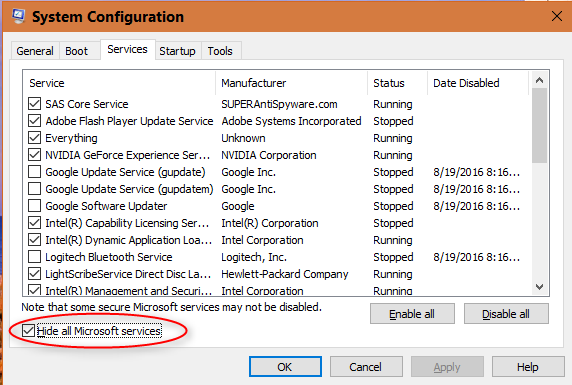This screenshot has width=572, height=385.
Task: Click the Disable all button
Action: click(506, 314)
